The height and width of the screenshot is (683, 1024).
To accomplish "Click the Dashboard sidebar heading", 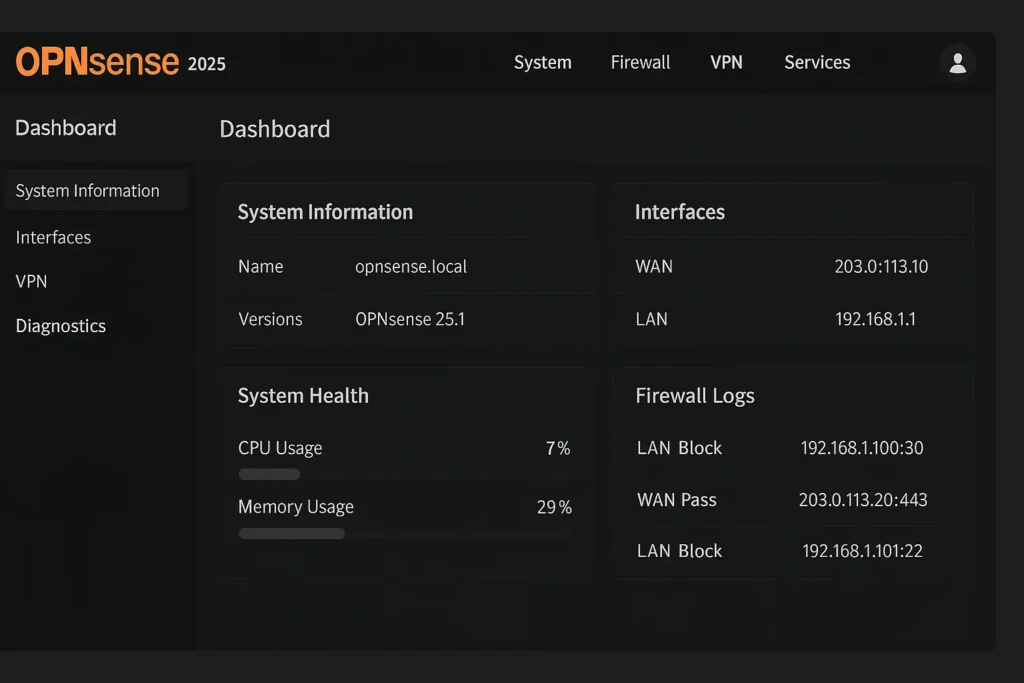I will coord(65,128).
